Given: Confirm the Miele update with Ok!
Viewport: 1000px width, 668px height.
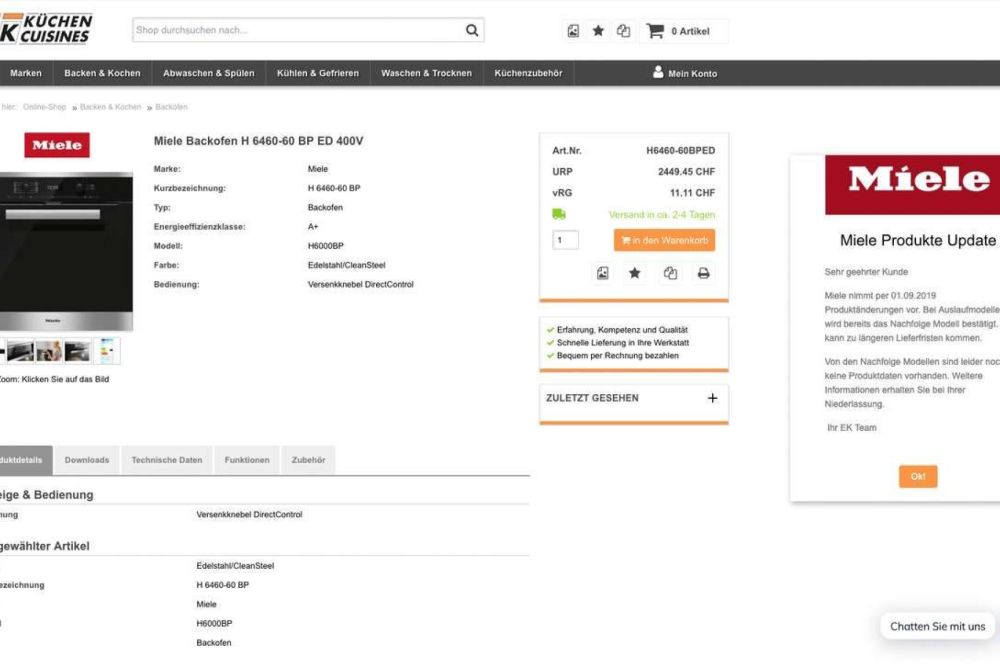Looking at the screenshot, I should coord(918,477).
